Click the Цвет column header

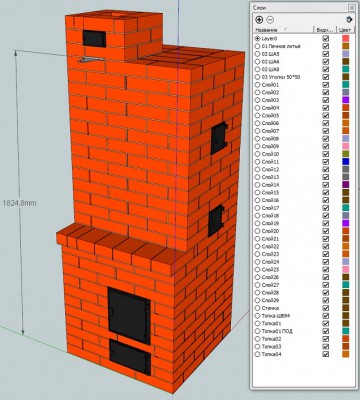point(345,30)
